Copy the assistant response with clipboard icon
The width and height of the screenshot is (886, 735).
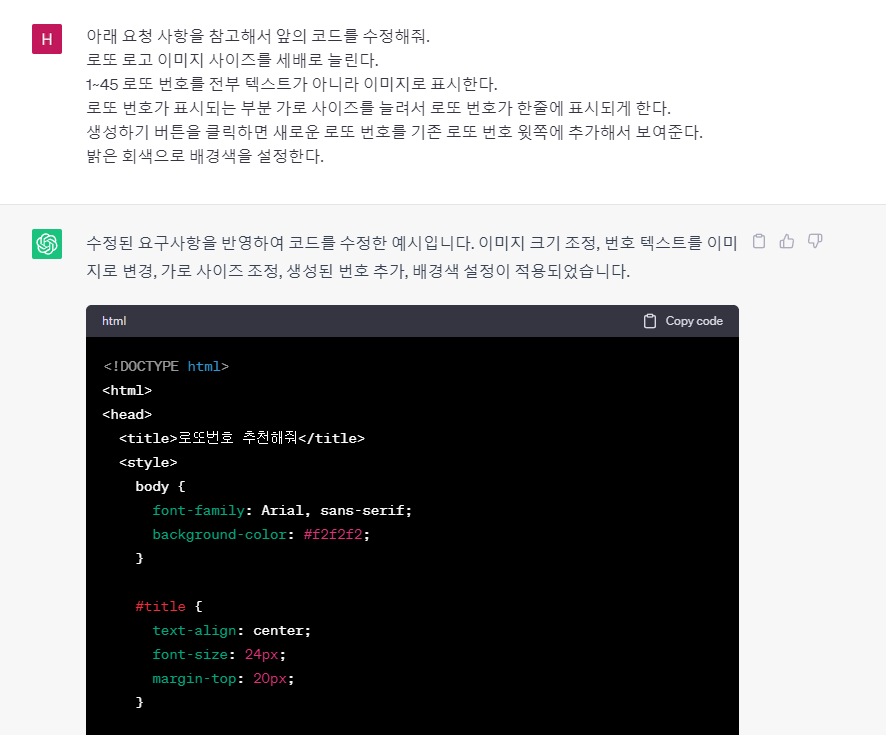pos(759,241)
